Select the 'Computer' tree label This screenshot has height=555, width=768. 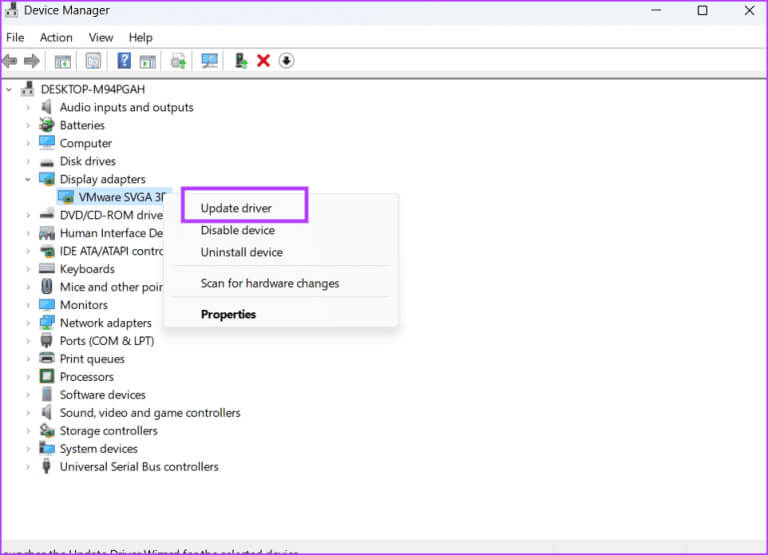pos(86,143)
